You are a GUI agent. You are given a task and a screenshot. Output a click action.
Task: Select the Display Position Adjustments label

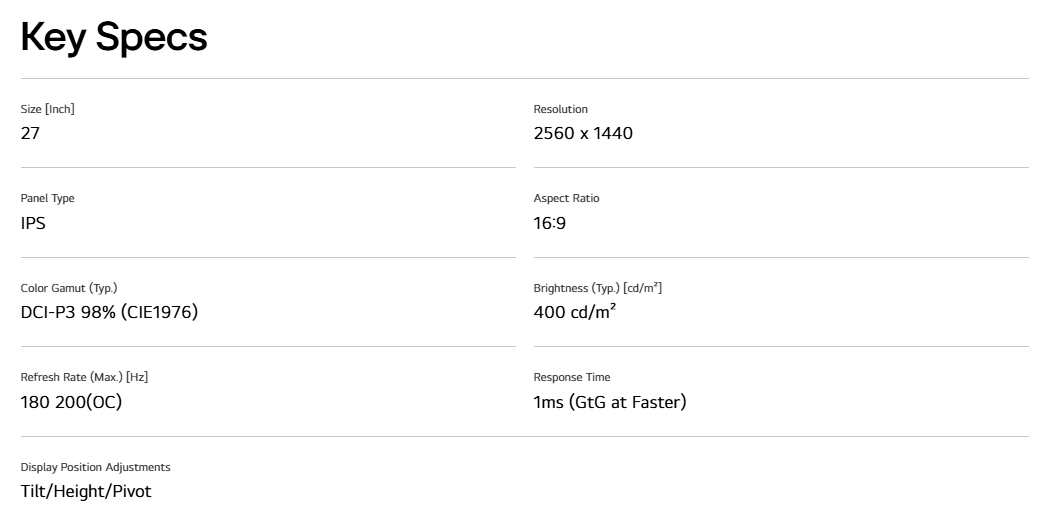pyautogui.click(x=95, y=467)
